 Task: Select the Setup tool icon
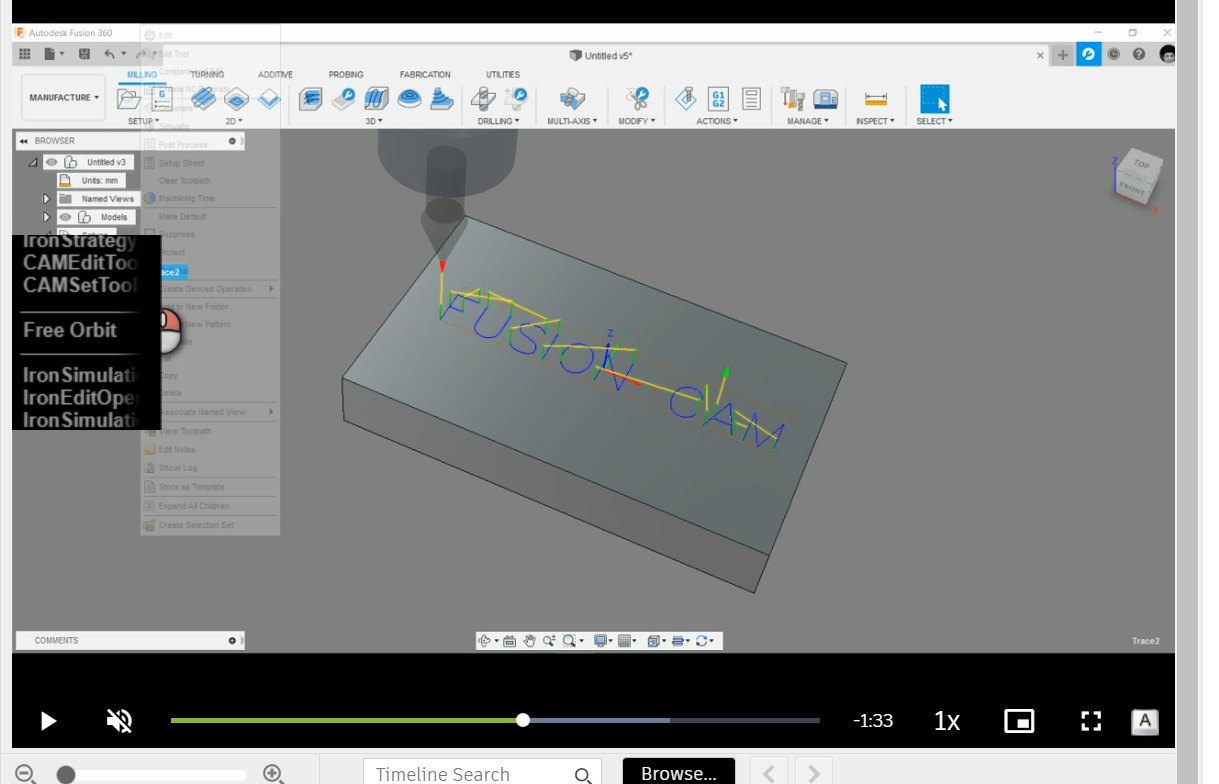(x=130, y=100)
